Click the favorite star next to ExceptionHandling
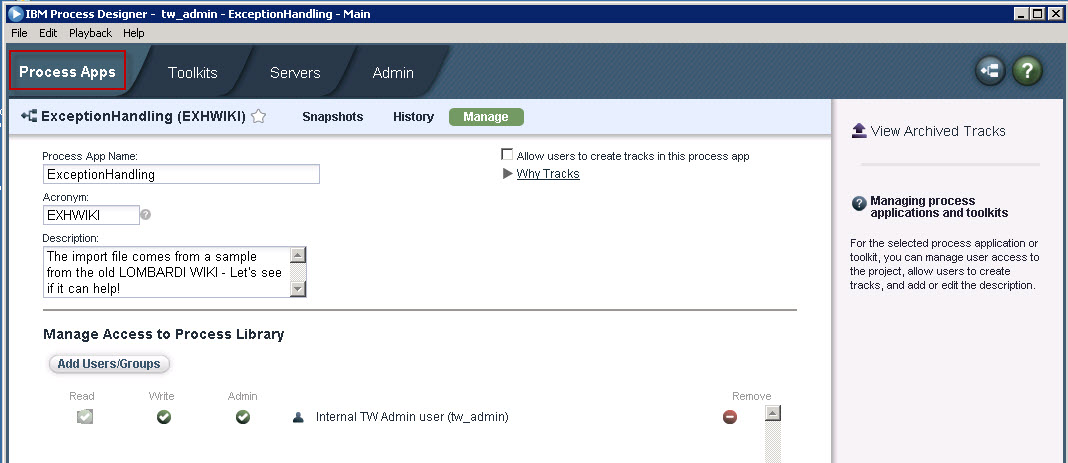This screenshot has height=463, width=1068. 259,117
